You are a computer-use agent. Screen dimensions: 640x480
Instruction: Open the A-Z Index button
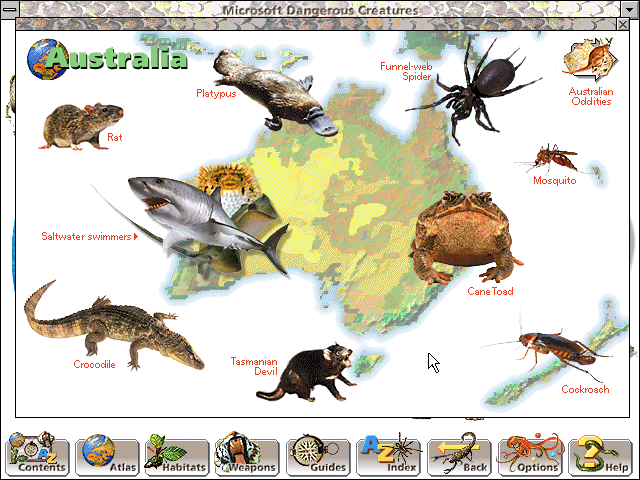[x=389, y=454]
